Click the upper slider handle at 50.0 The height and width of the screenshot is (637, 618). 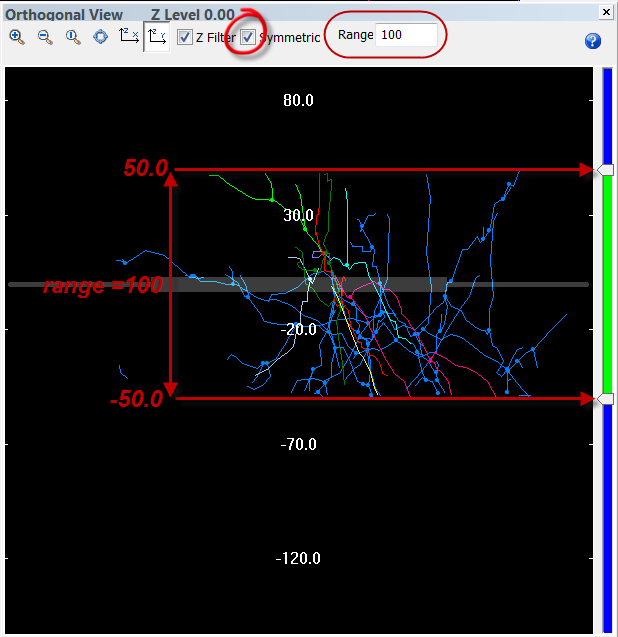(x=605, y=171)
